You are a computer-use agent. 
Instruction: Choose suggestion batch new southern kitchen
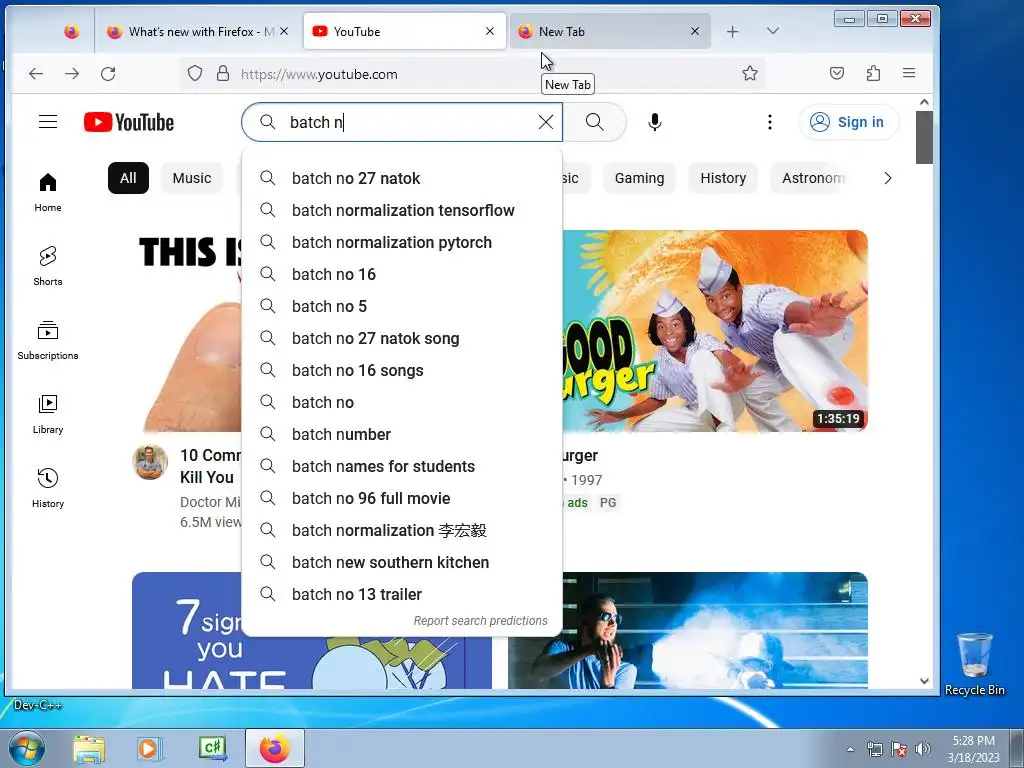click(x=402, y=562)
